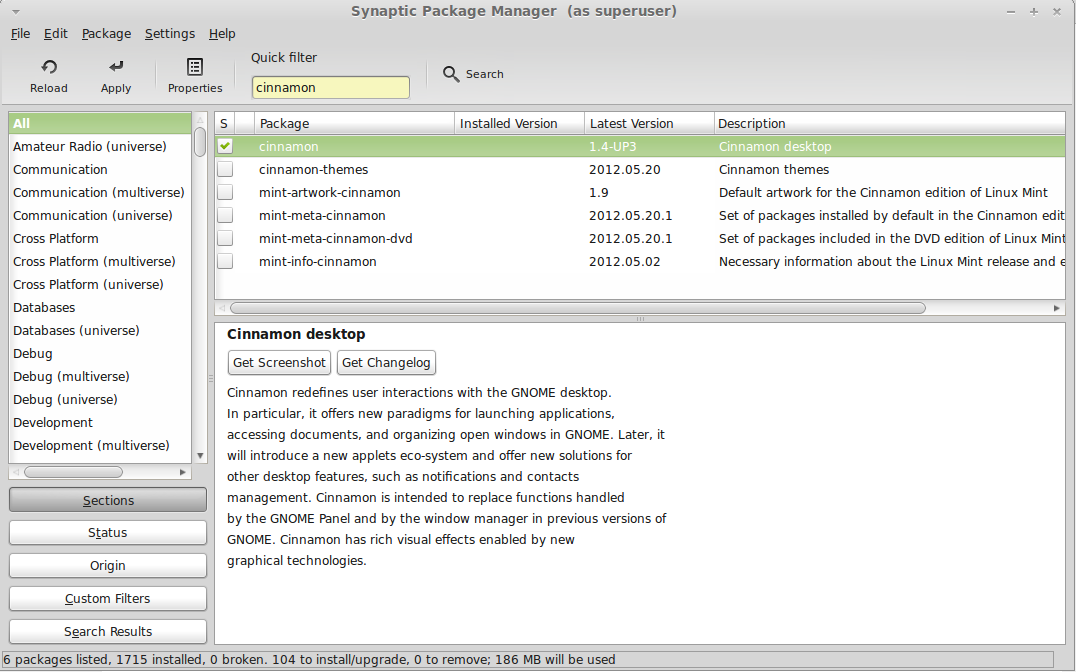Select Debug (multiverse) section
Viewport: 1076px width, 672px height.
coord(100,376)
